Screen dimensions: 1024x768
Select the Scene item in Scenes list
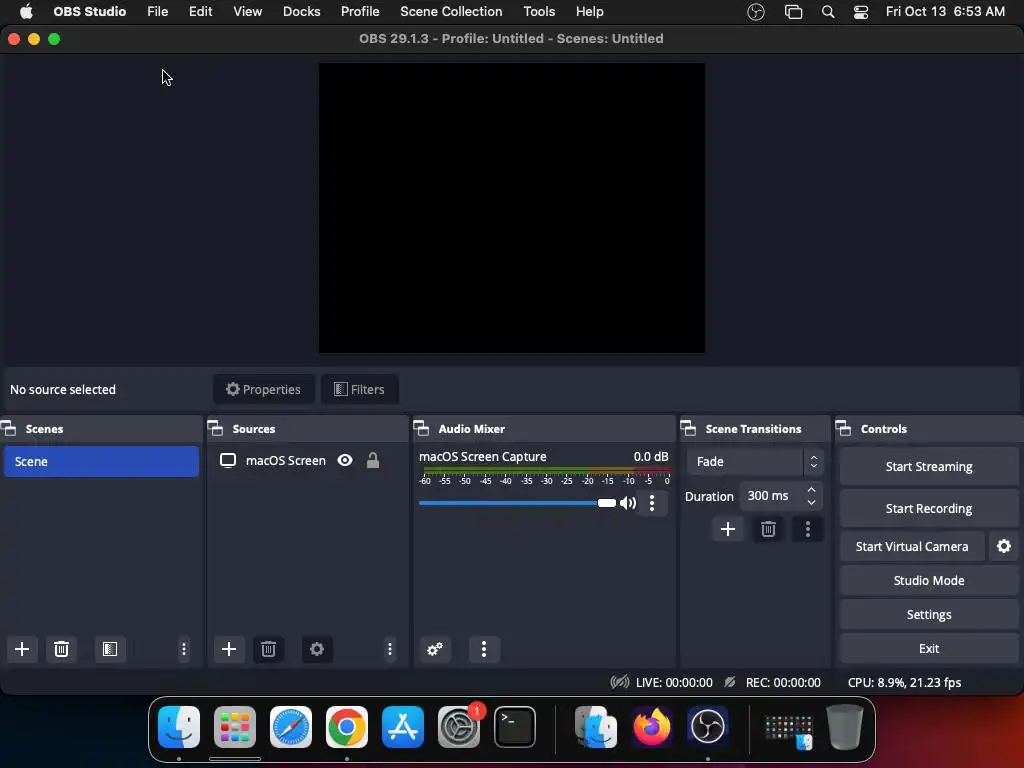coord(101,462)
